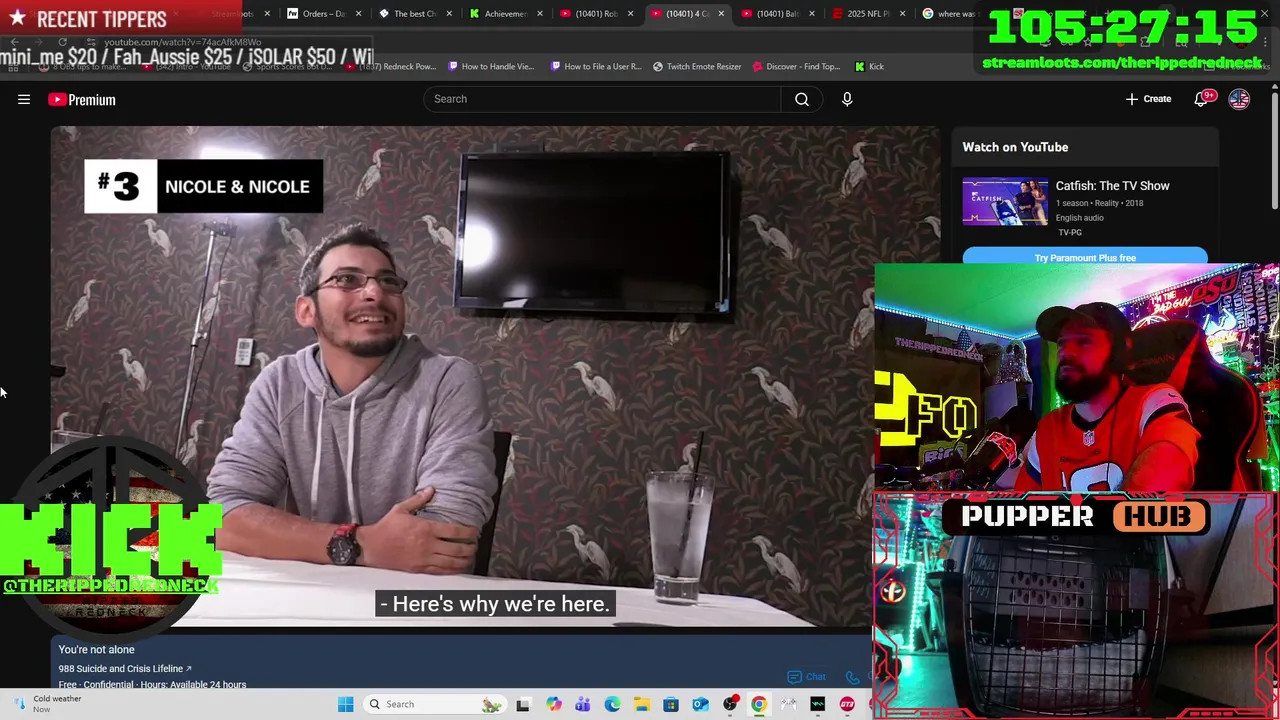1280x720 pixels.
Task: Click the Create button
Action: pos(1148,99)
